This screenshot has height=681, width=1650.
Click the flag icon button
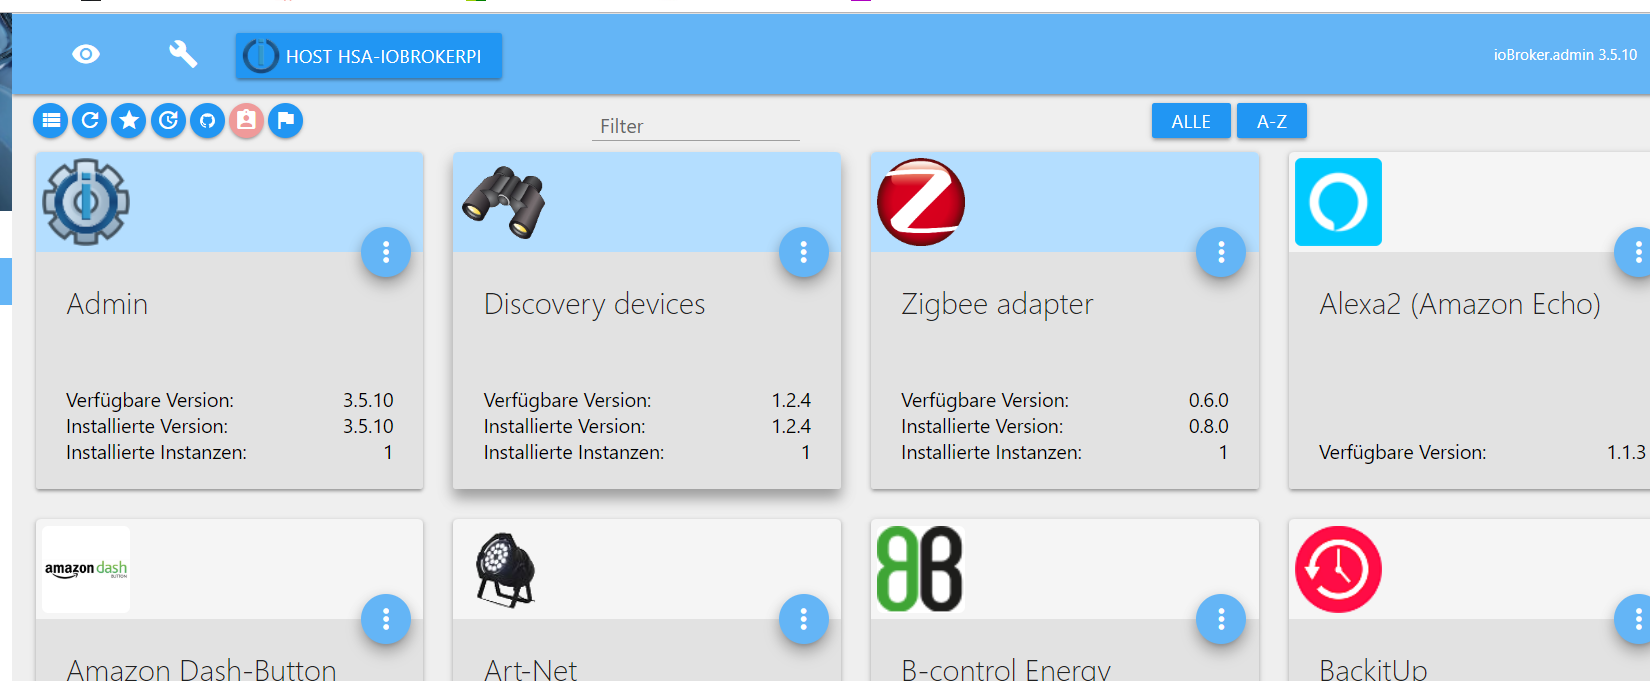pyautogui.click(x=285, y=121)
